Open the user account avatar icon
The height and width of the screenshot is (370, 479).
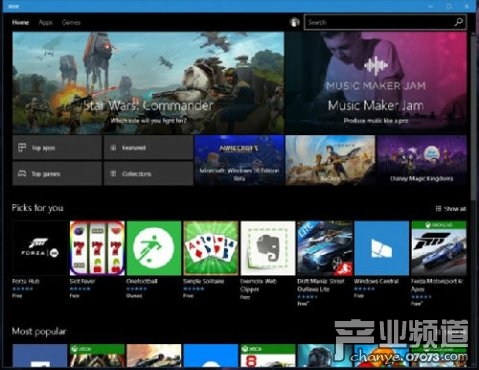[295, 22]
